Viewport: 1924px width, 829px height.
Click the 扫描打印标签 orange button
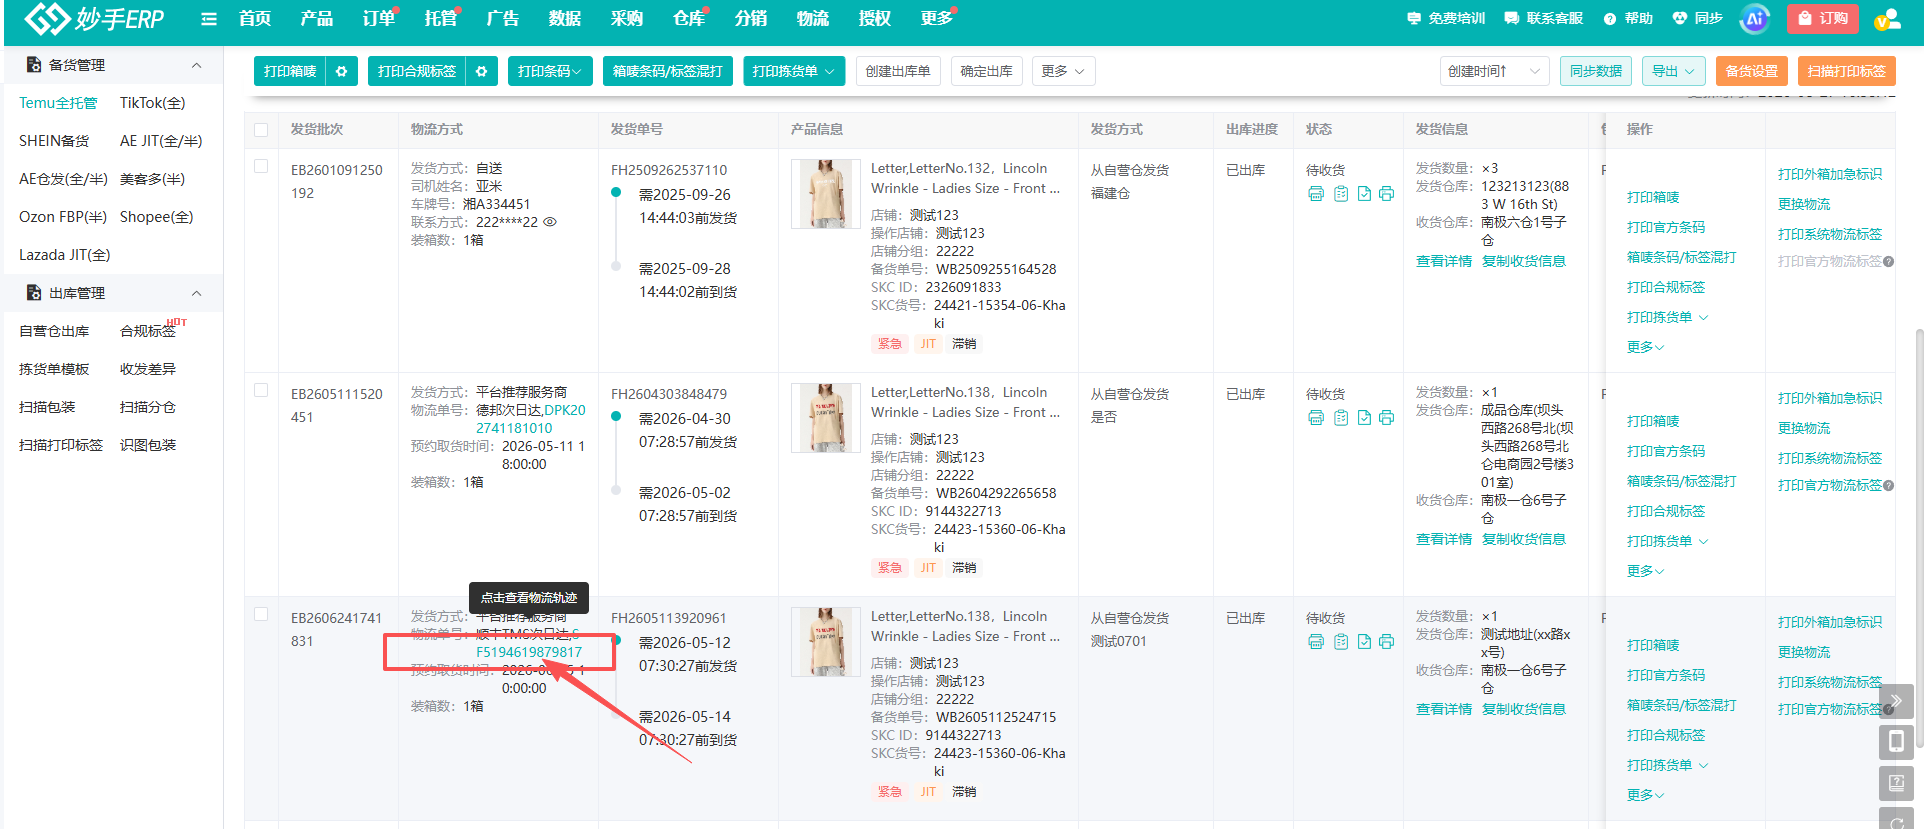[x=1847, y=71]
